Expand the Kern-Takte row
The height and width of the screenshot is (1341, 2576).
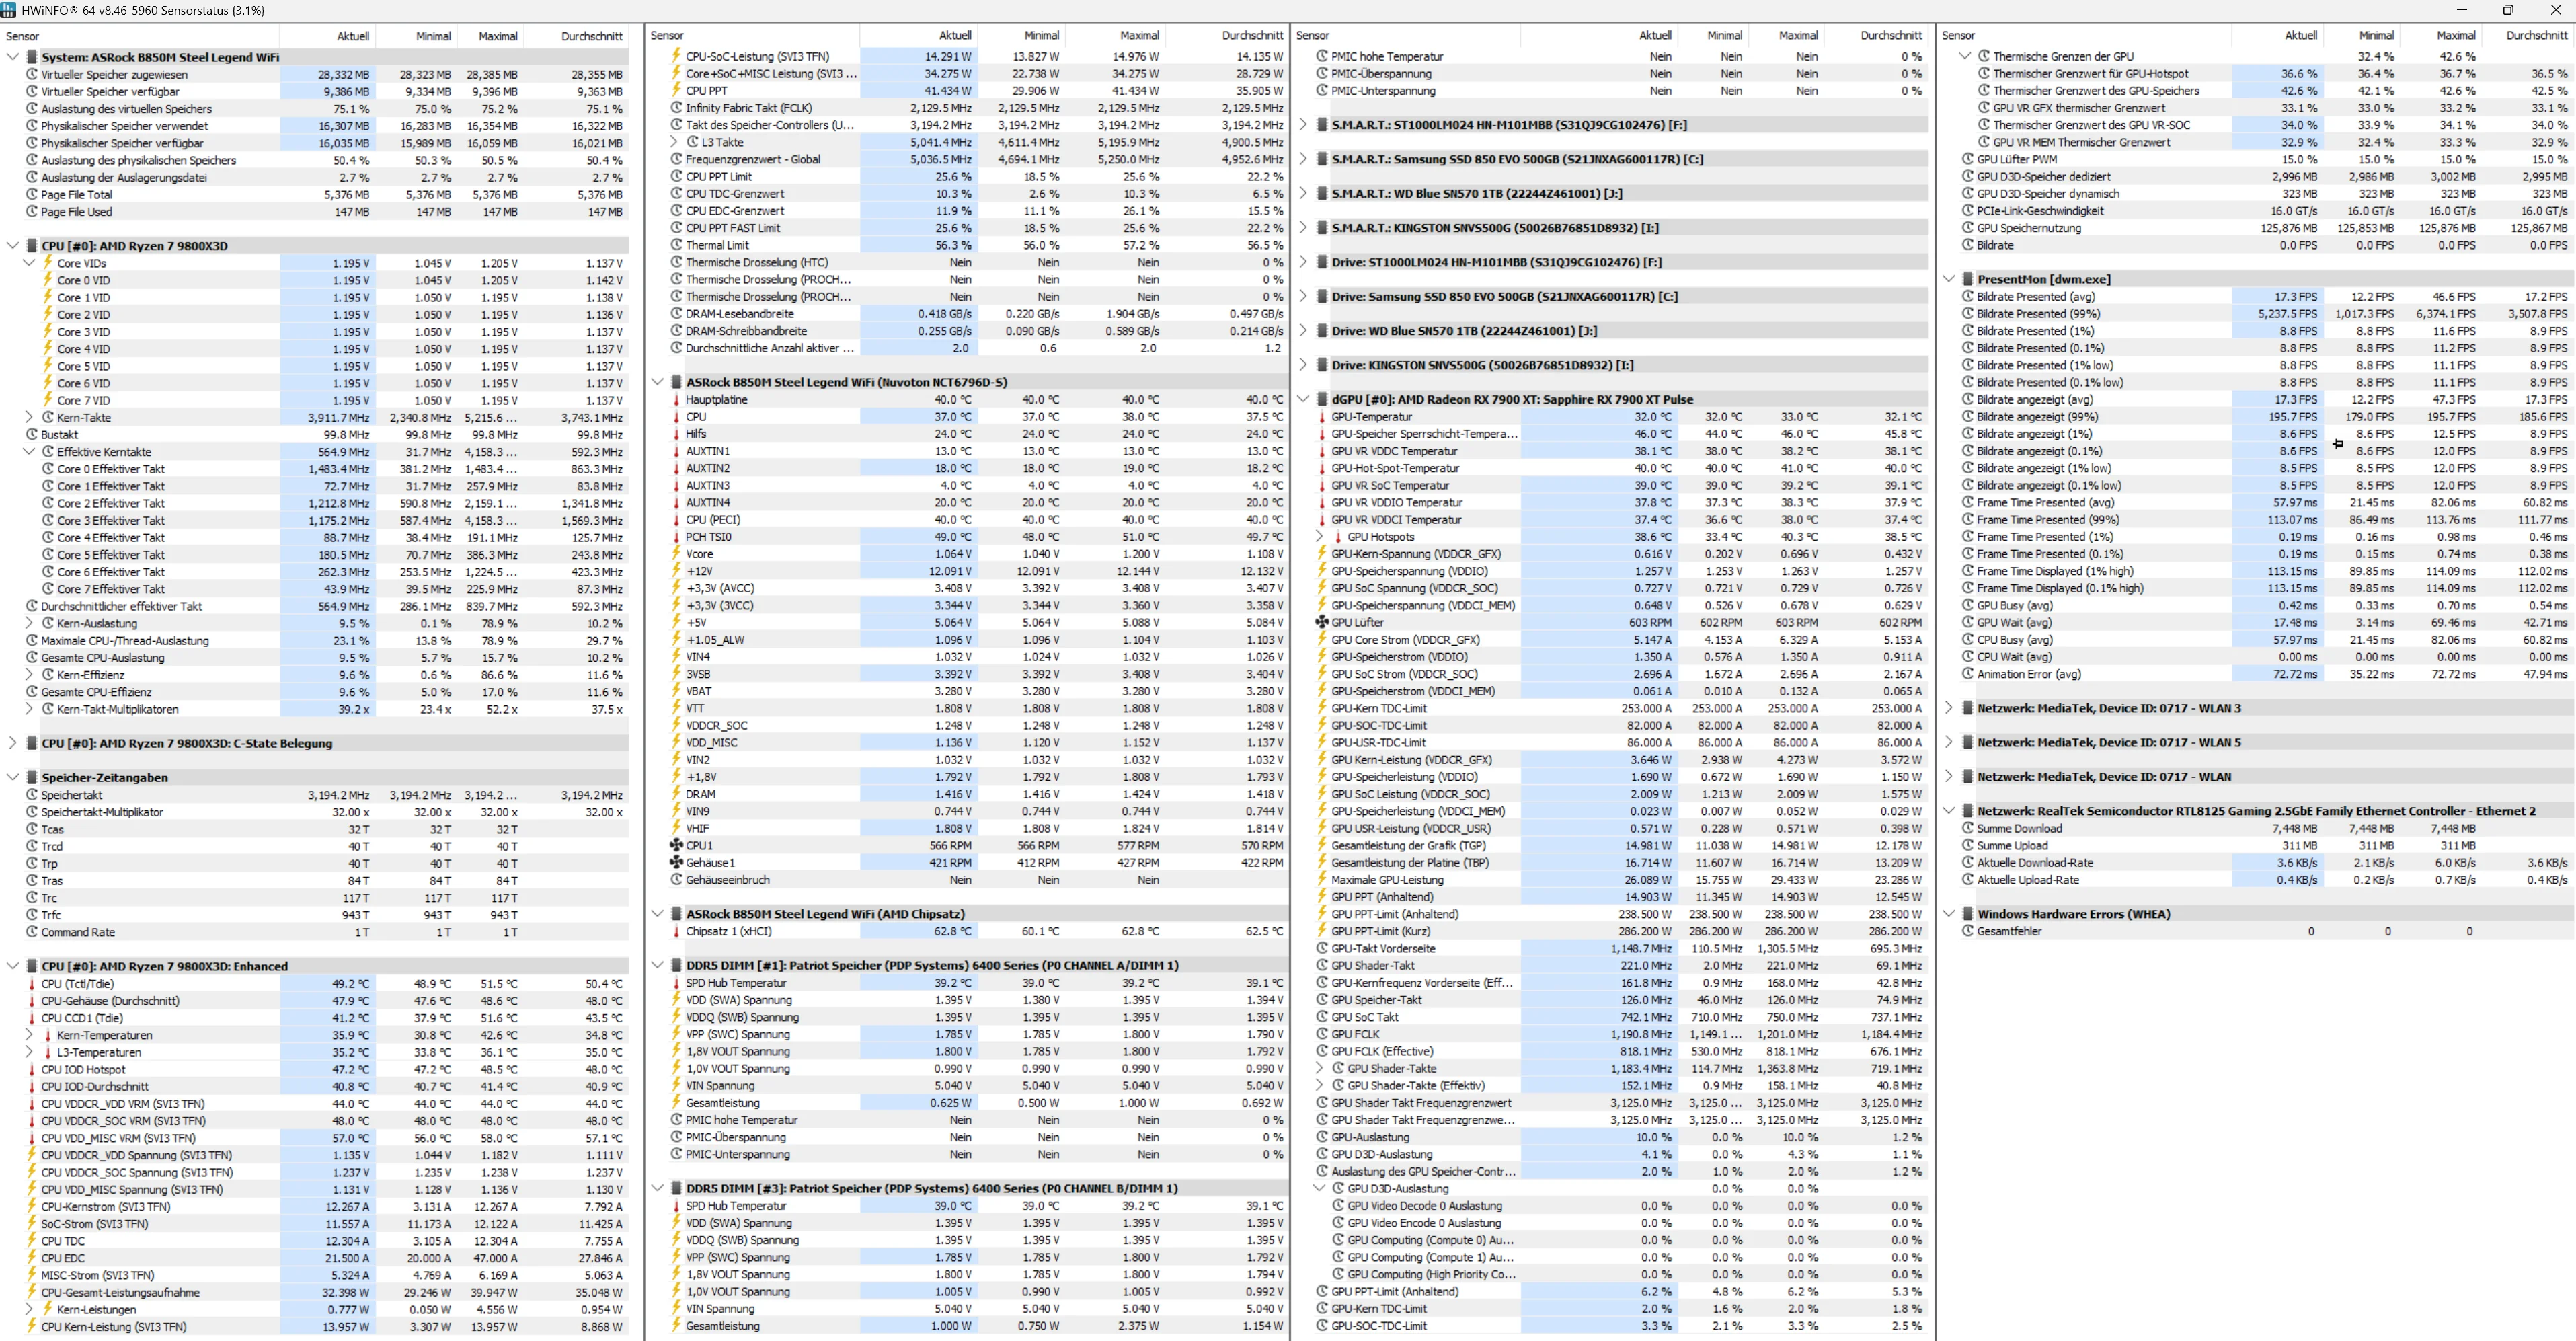point(29,417)
